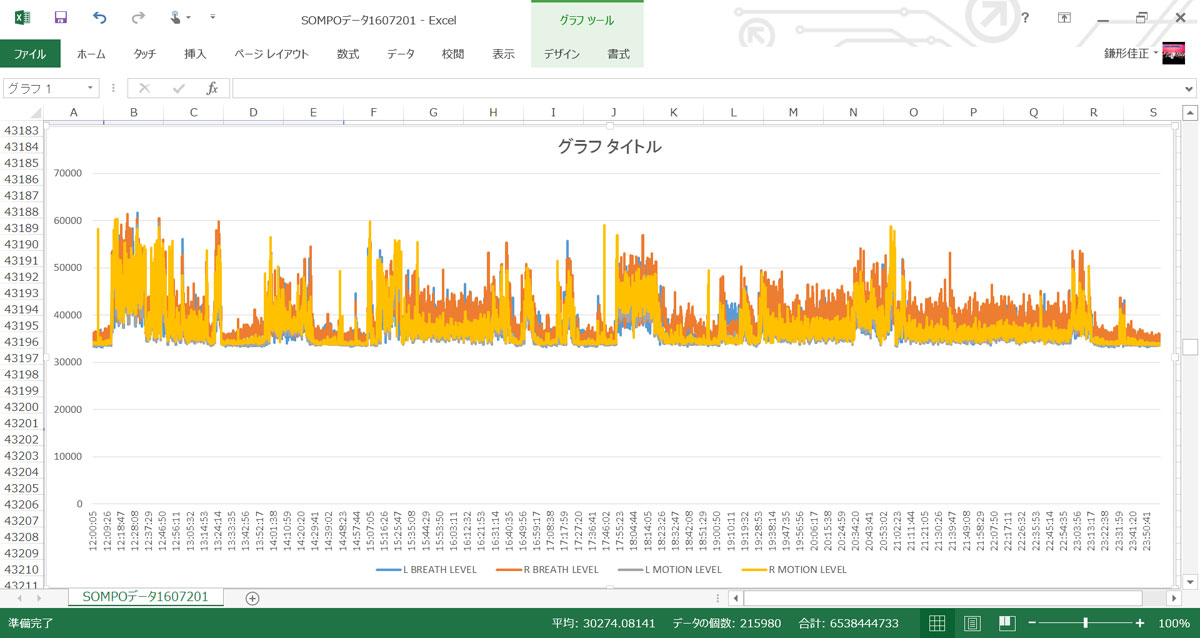1200x638 pixels.
Task: Open the ファイル tab
Action: coord(30,54)
